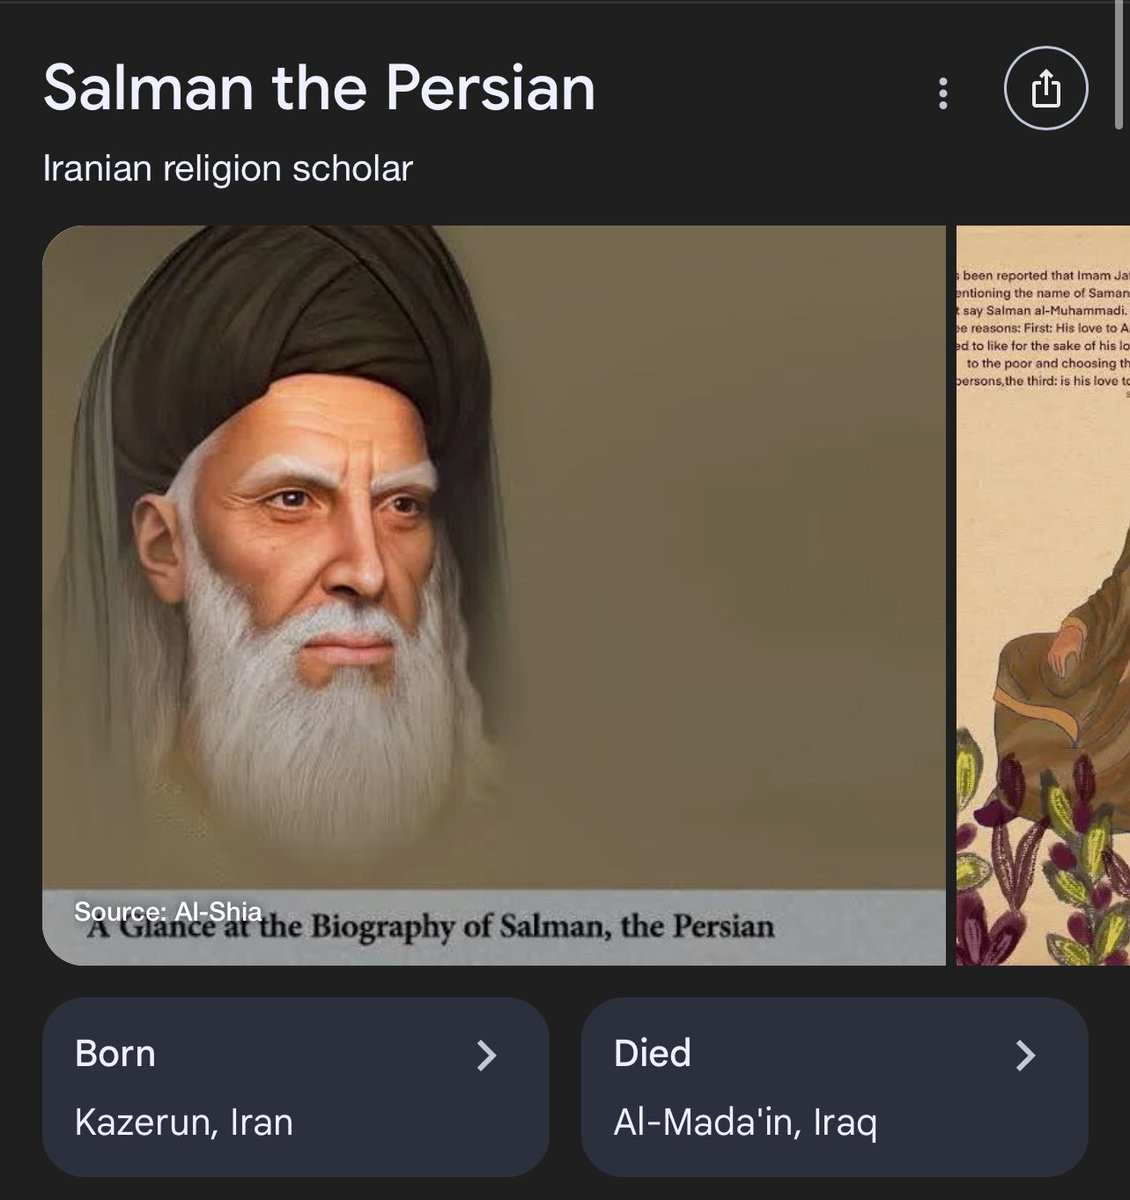This screenshot has width=1130, height=1200.
Task: Select the "Died" heading label
Action: tap(652, 1053)
